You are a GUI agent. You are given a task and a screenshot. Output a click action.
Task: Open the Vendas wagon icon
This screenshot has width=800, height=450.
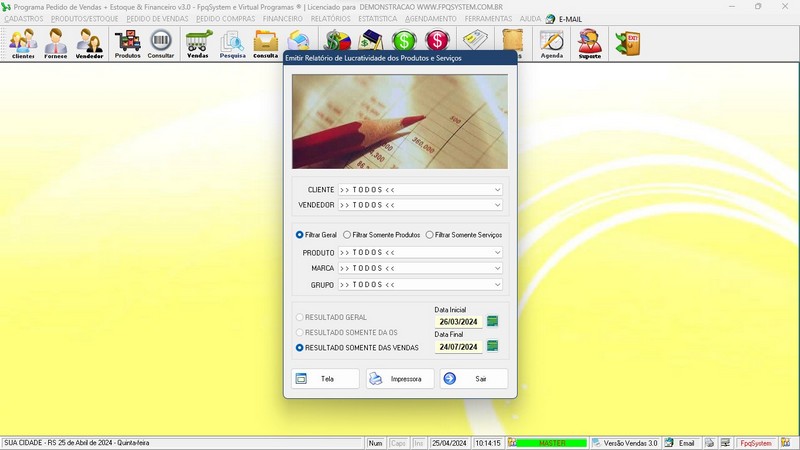[x=198, y=43]
